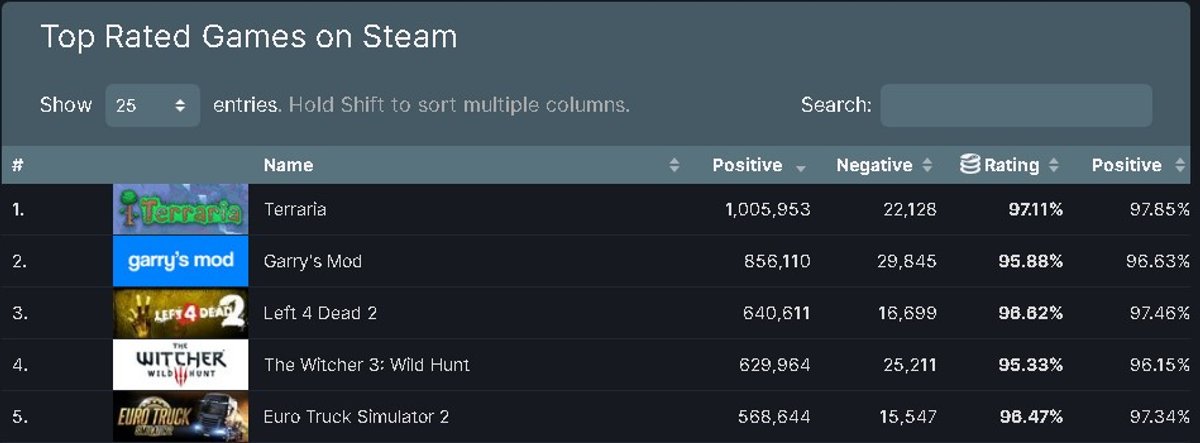
Task: Open the Garry's Mod name link
Action: click(x=313, y=261)
